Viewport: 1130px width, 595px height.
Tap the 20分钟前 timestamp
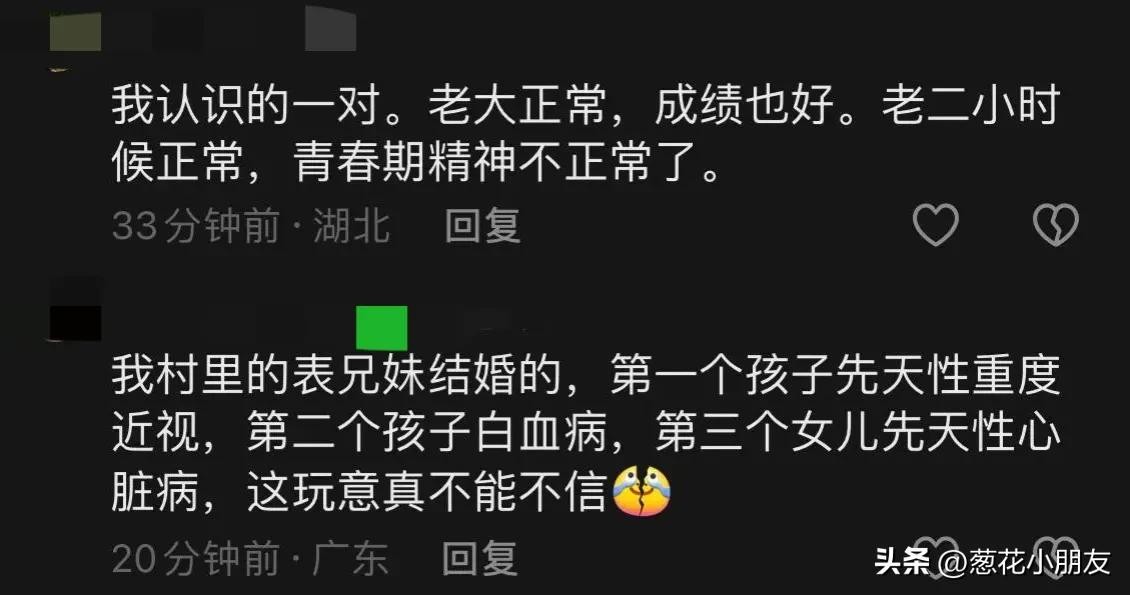pyautogui.click(x=196, y=558)
